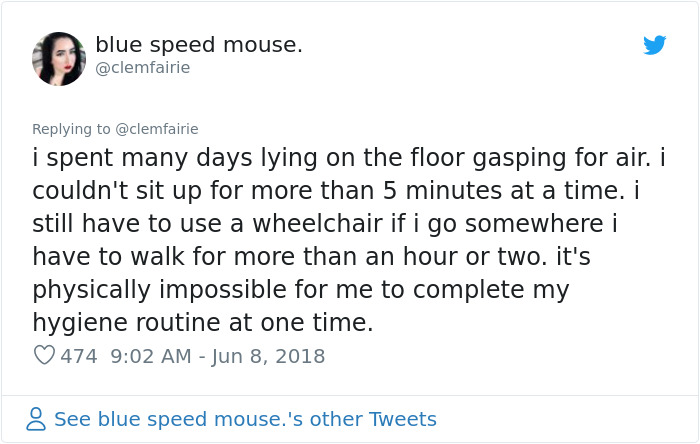
Task: Click the 474 likes count
Action: point(79,355)
